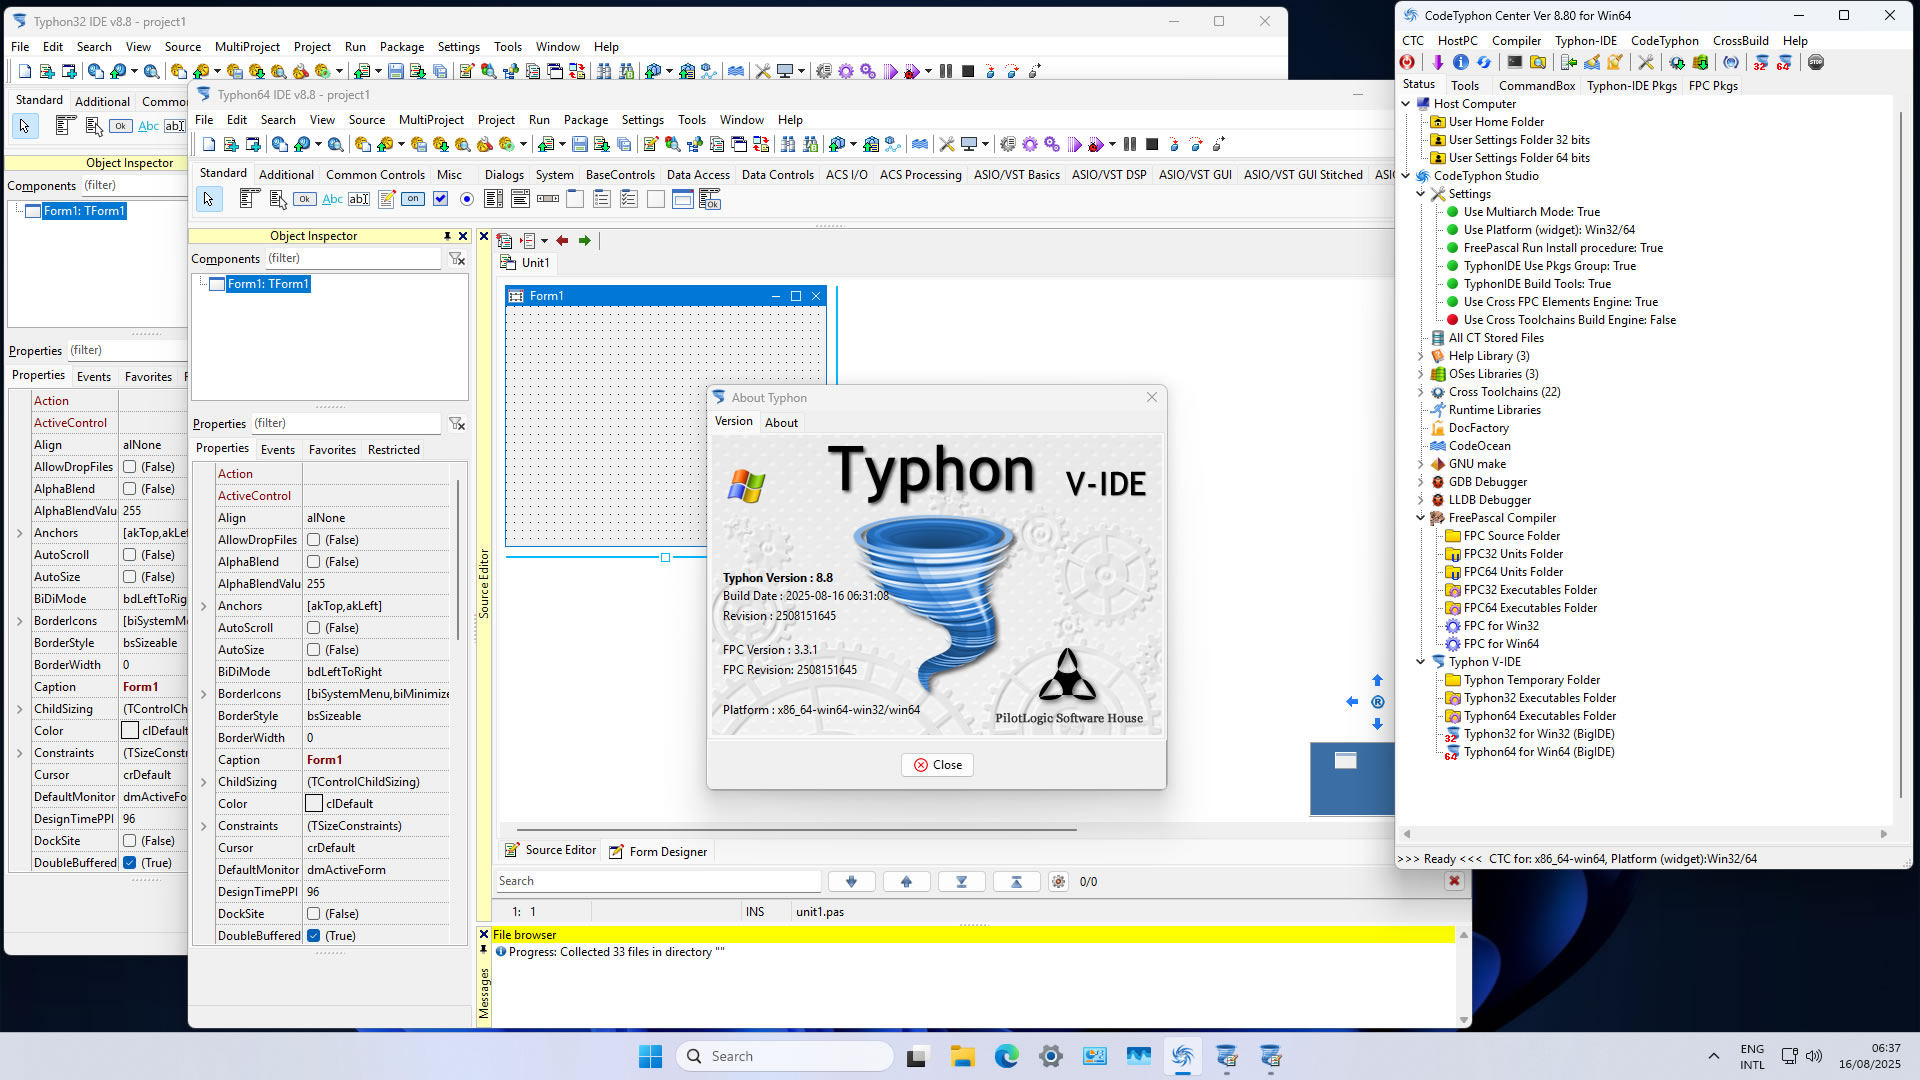Screen dimensions: 1920x1080
Task: Expand Anchors property in Typhon64 inspector
Action: (x=204, y=607)
